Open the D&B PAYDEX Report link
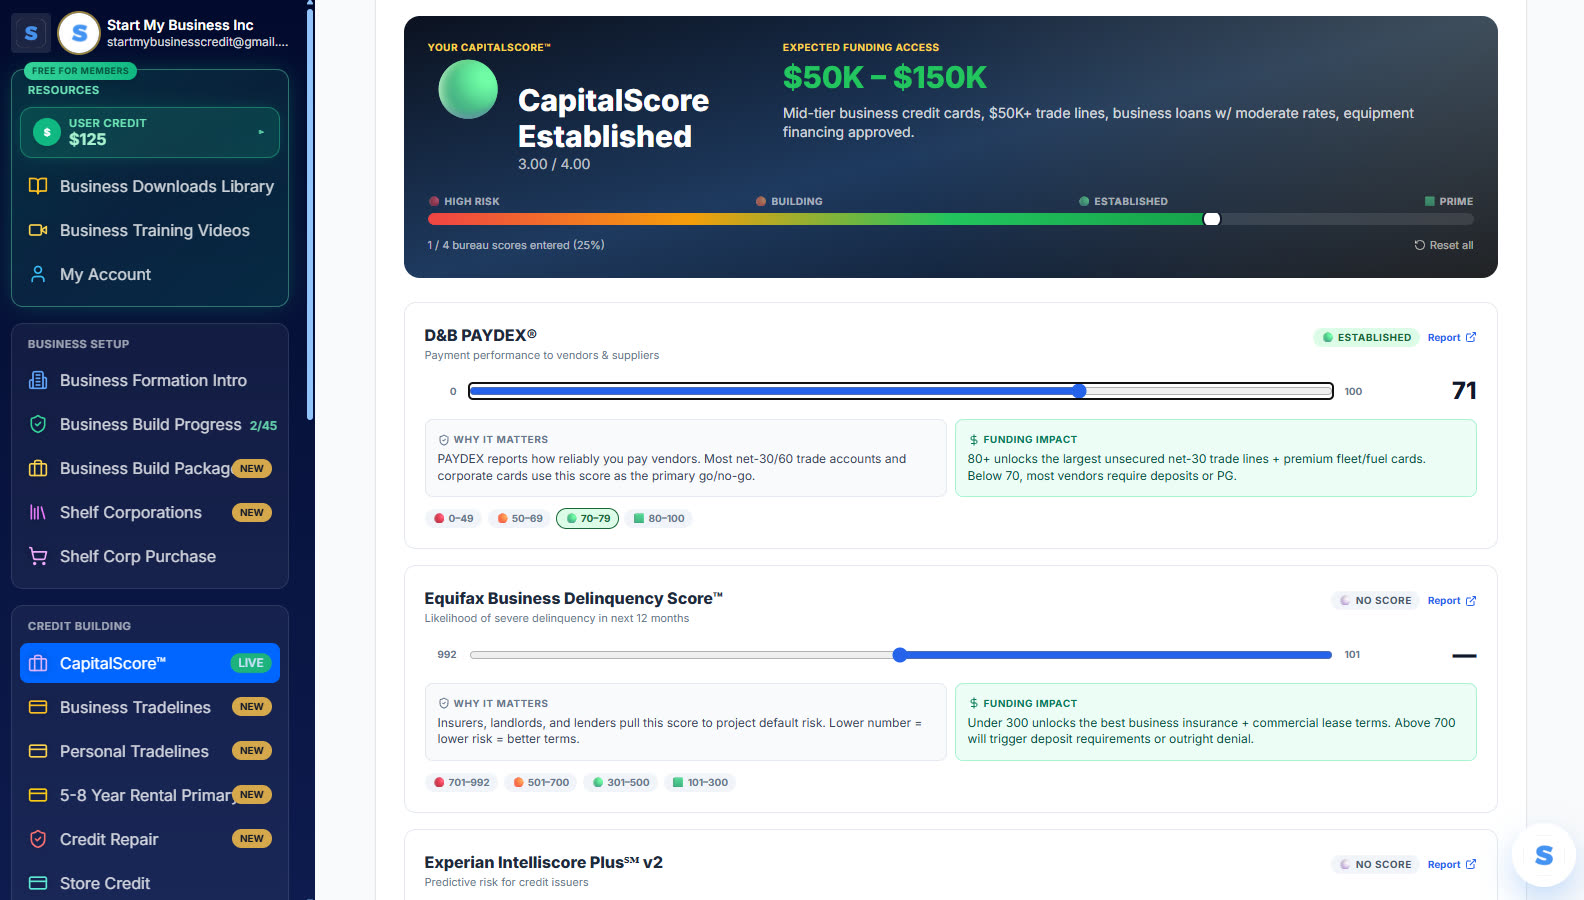This screenshot has width=1584, height=900. (1451, 338)
